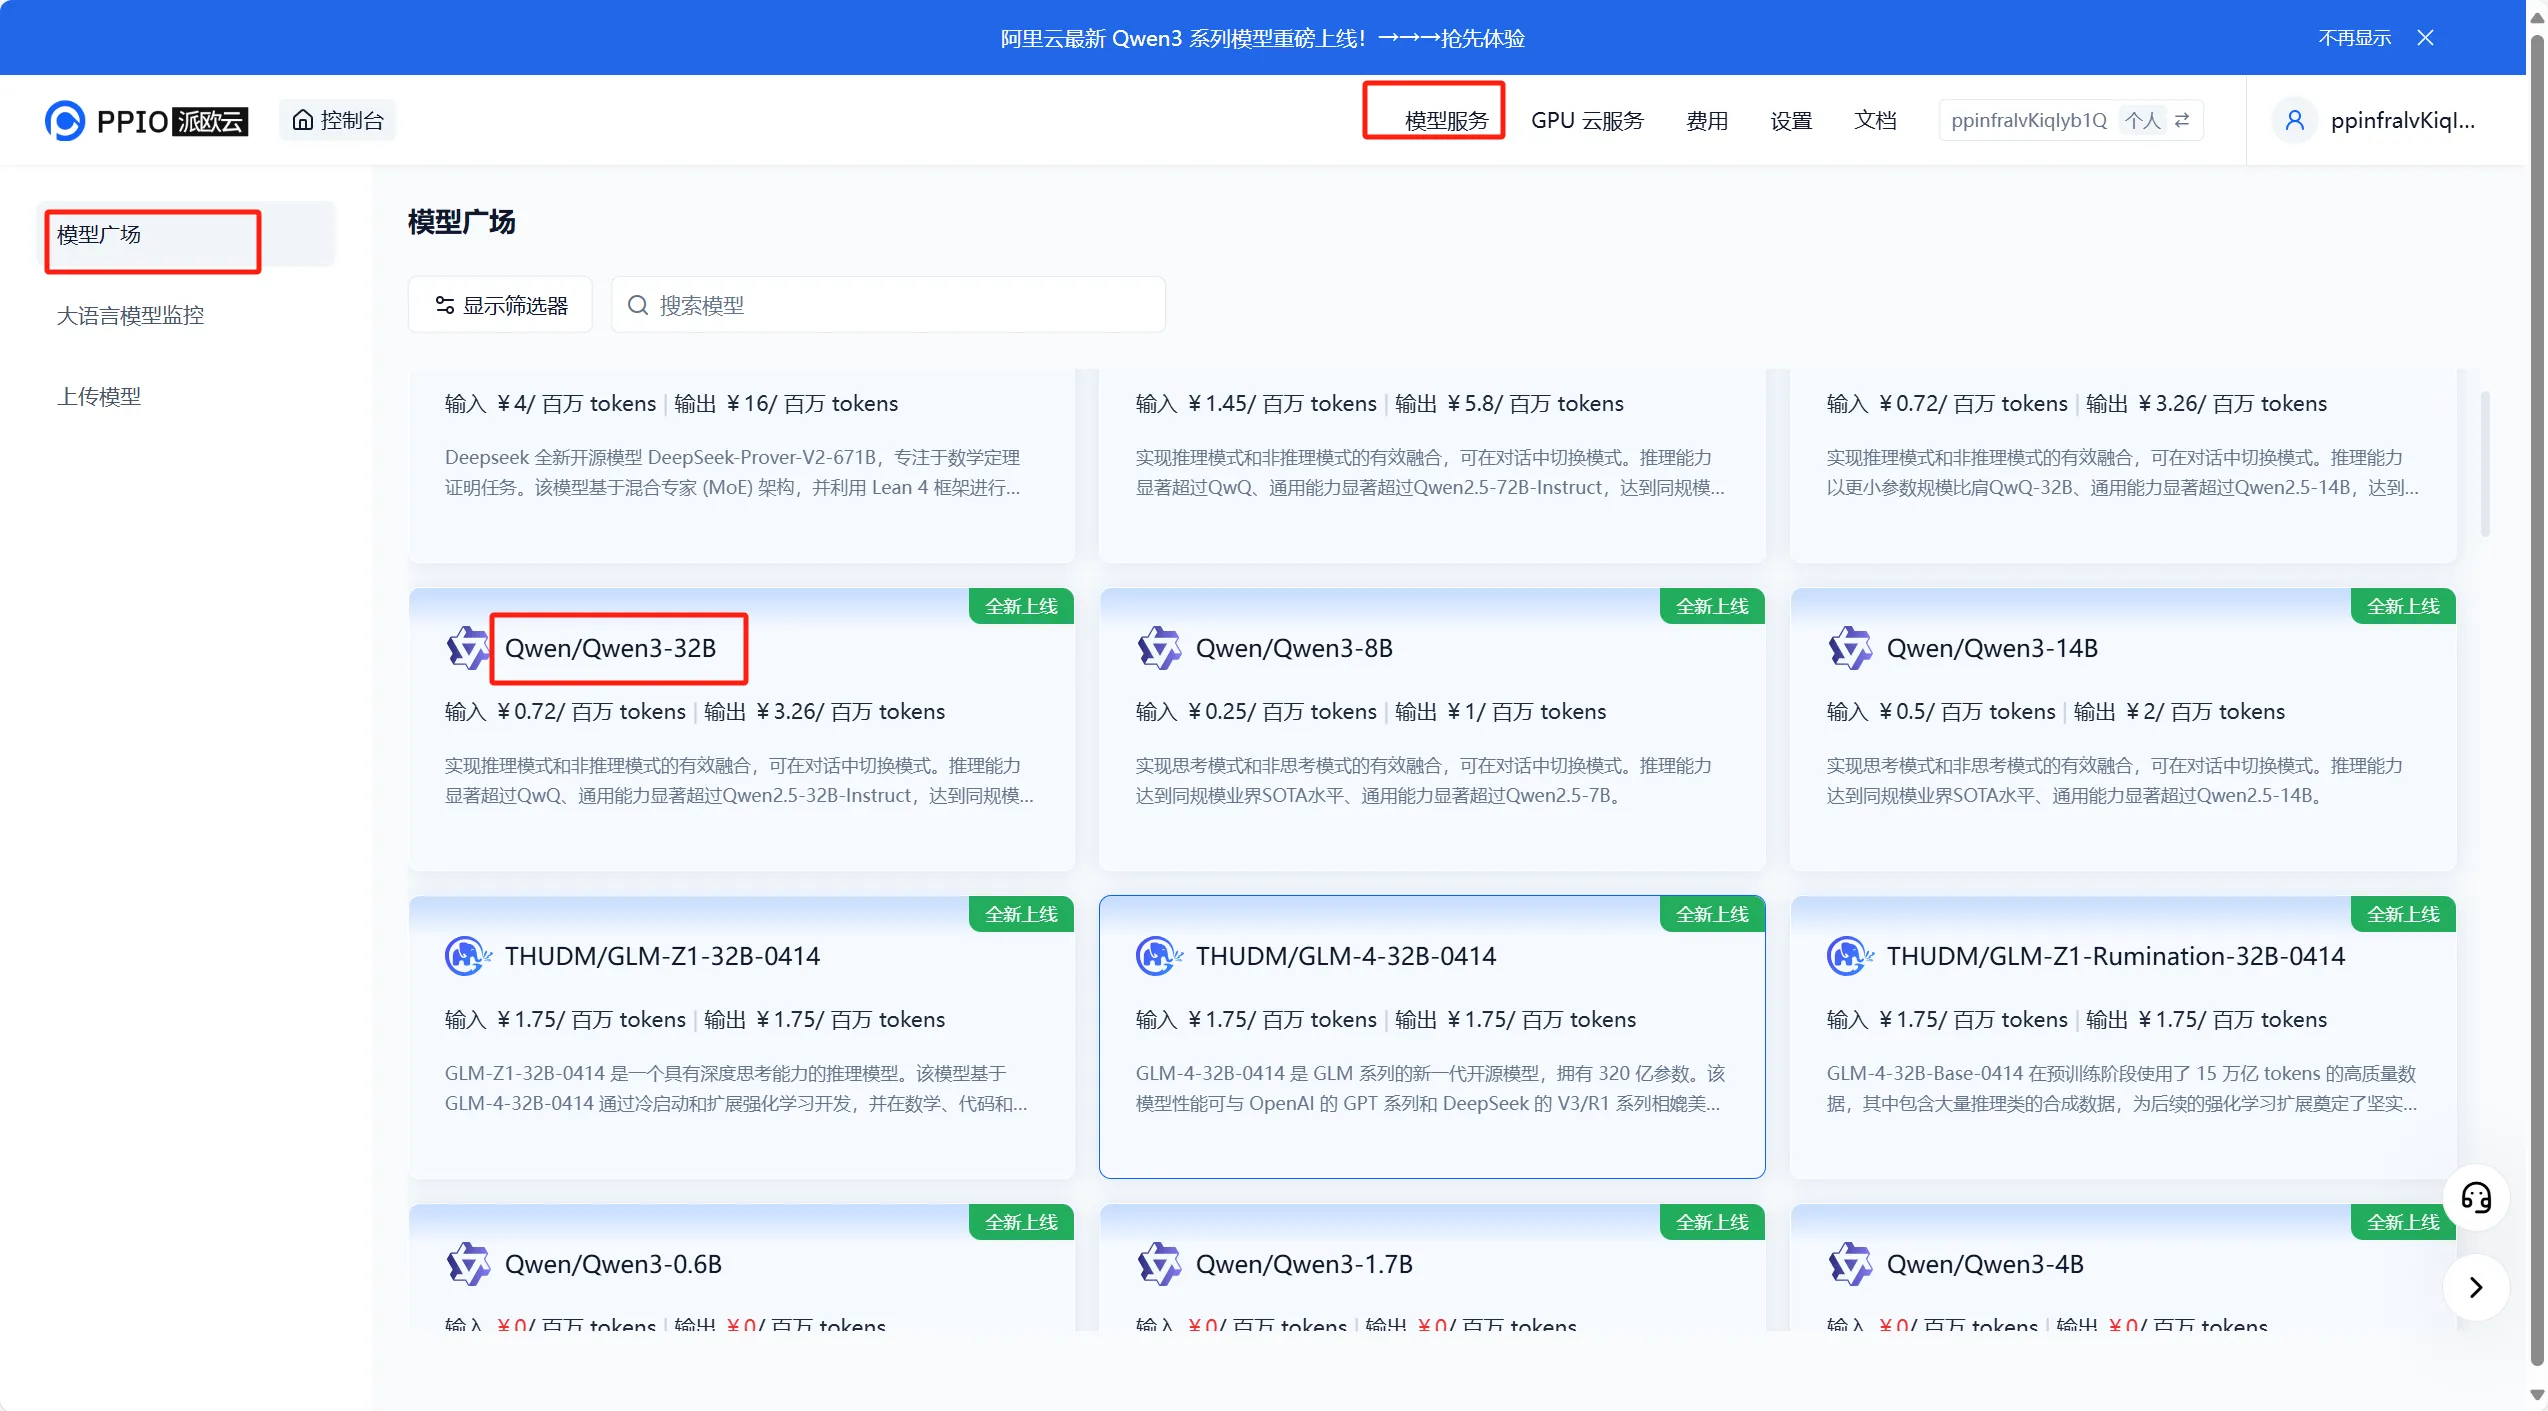Select 大语言模型监控 in sidebar

(130, 316)
